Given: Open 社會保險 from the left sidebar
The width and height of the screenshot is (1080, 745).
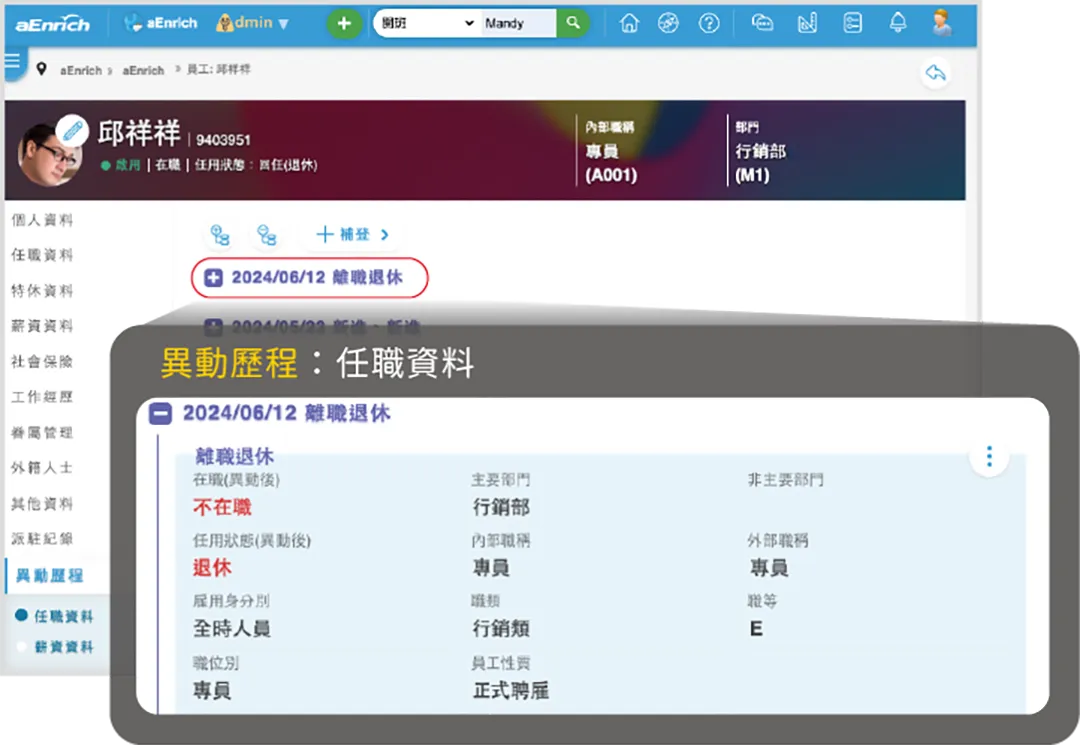Looking at the screenshot, I should [x=42, y=361].
